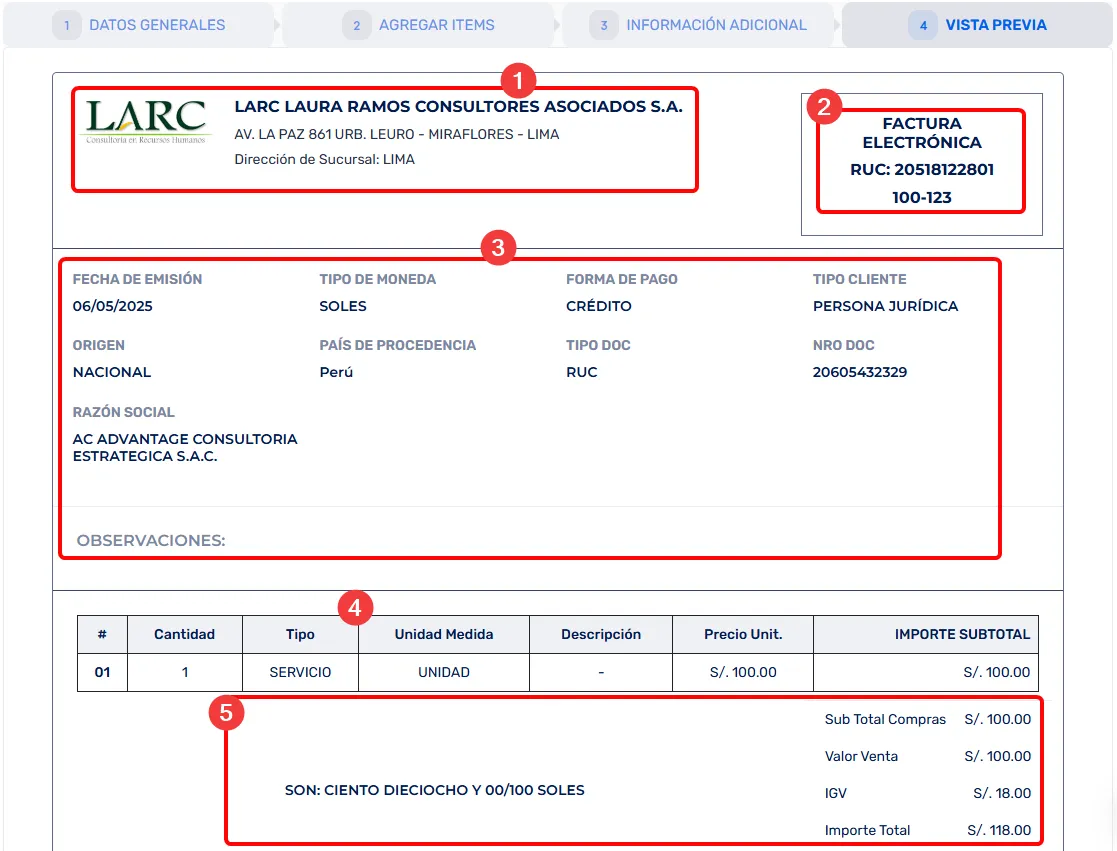
Task: Click red annotation marker number 1
Action: [x=517, y=80]
